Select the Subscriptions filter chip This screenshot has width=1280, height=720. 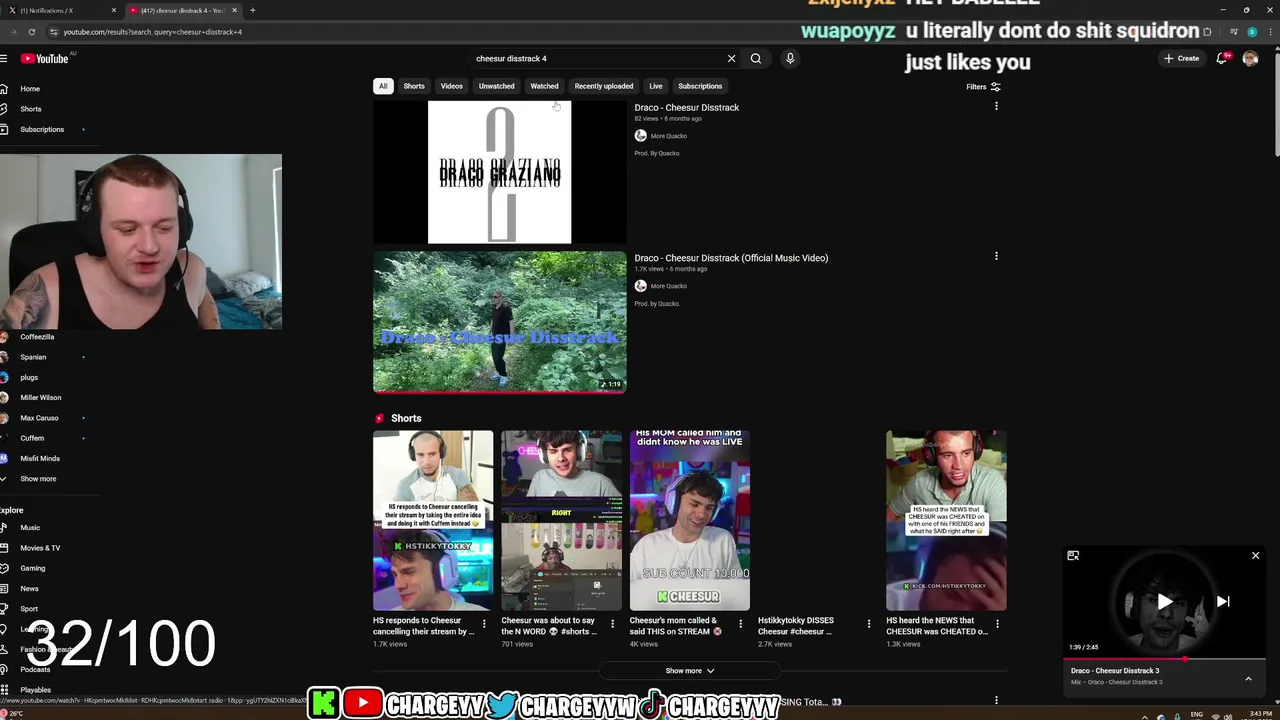pyautogui.click(x=700, y=86)
